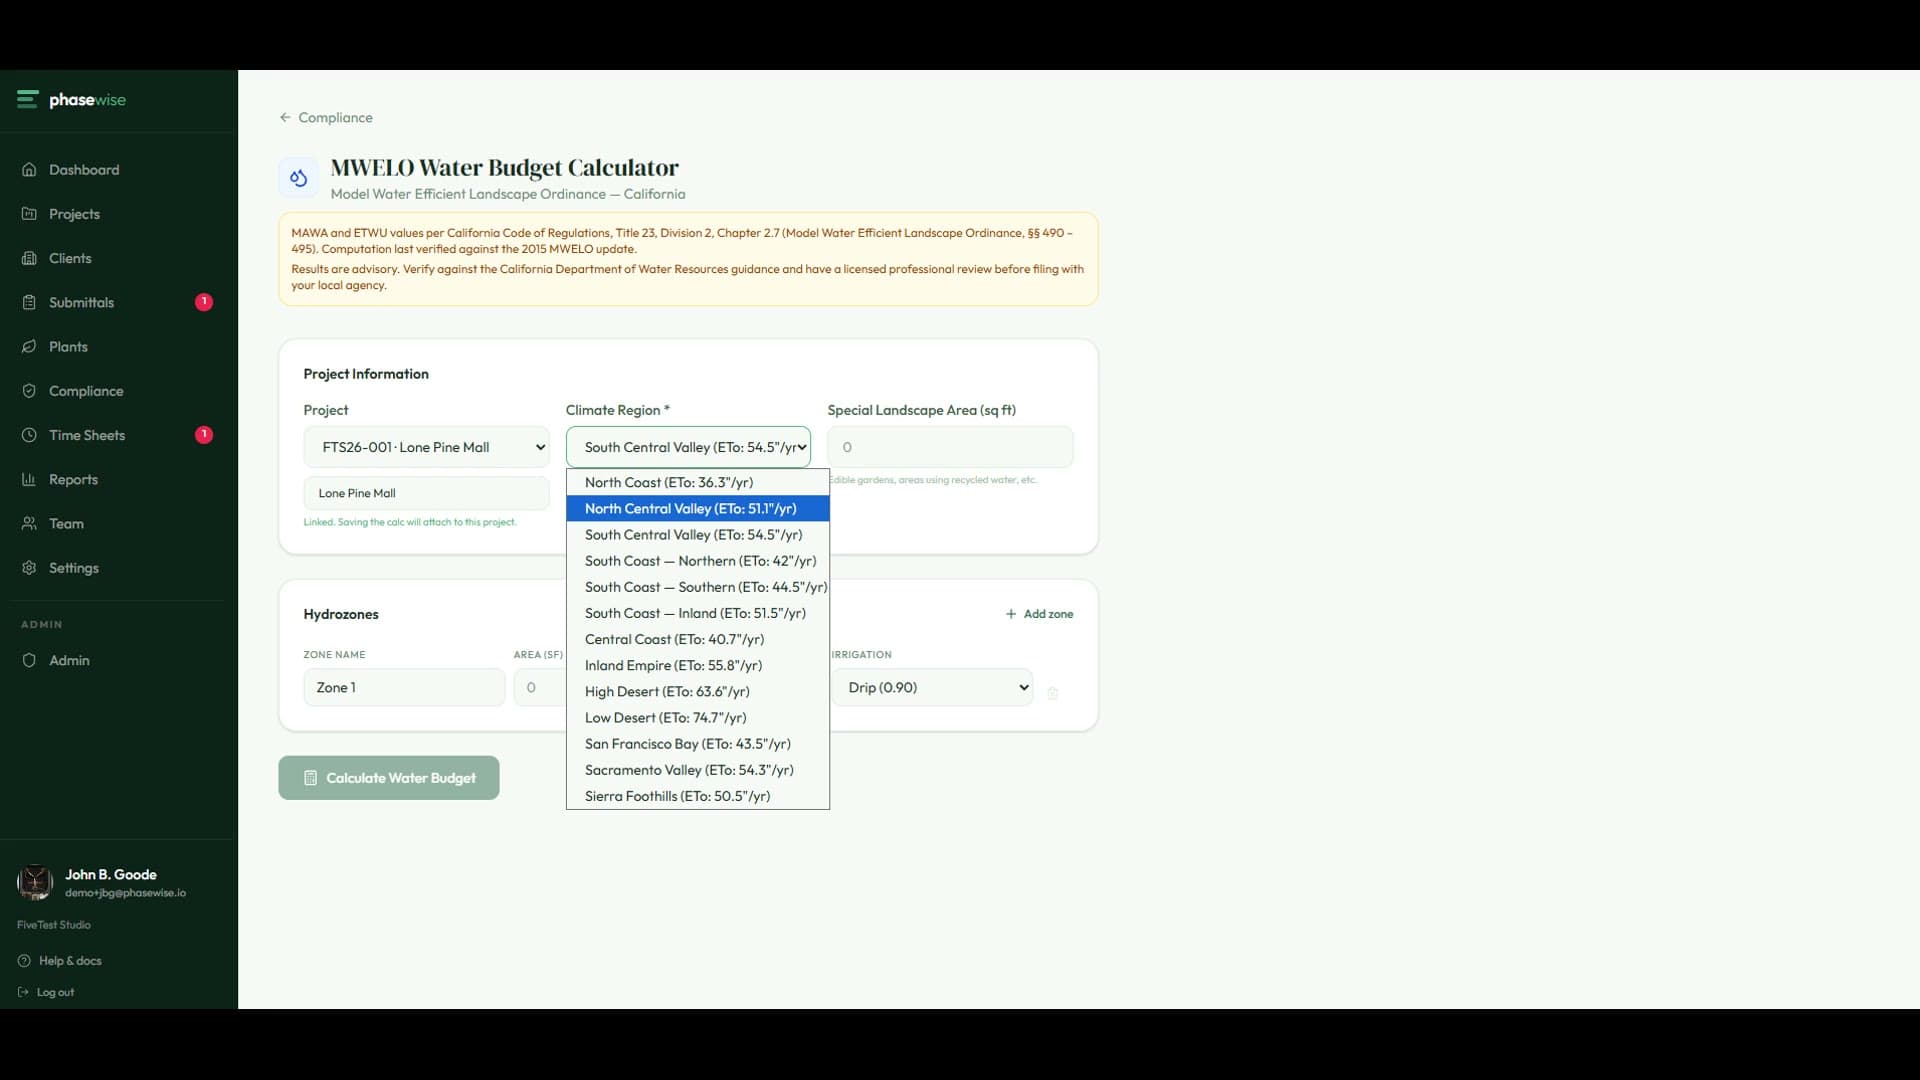Image resolution: width=1920 pixels, height=1080 pixels.
Task: Pick Low Desert (ETo: 74.7"/yr)
Action: (x=698, y=718)
